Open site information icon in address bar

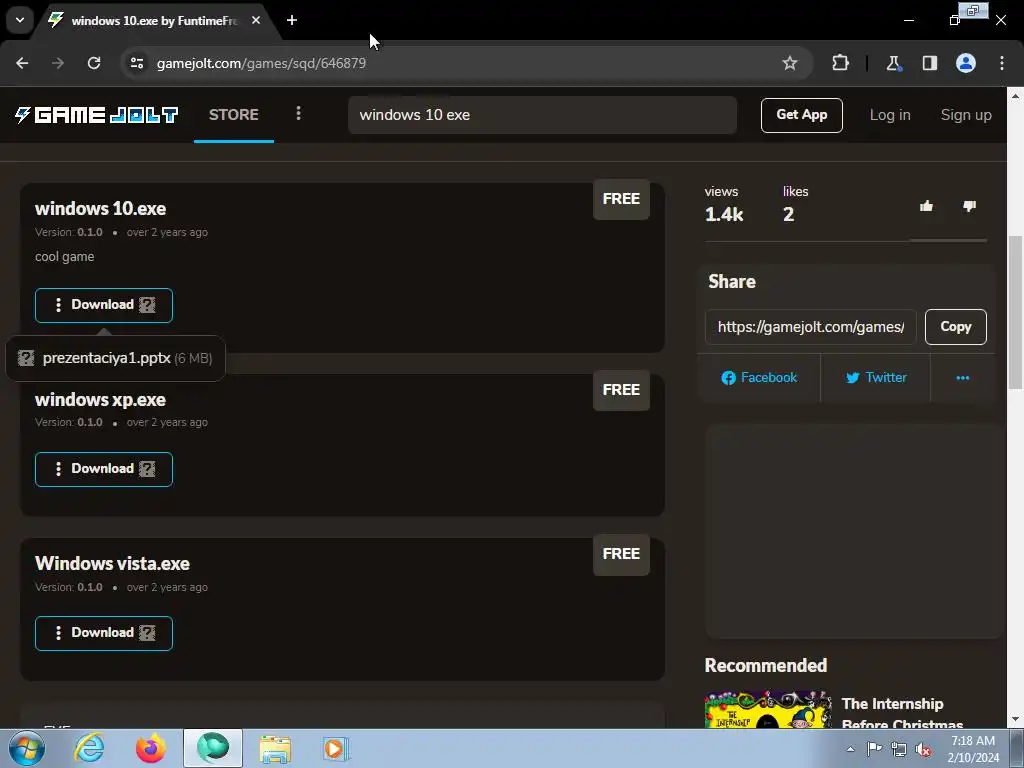coord(136,63)
